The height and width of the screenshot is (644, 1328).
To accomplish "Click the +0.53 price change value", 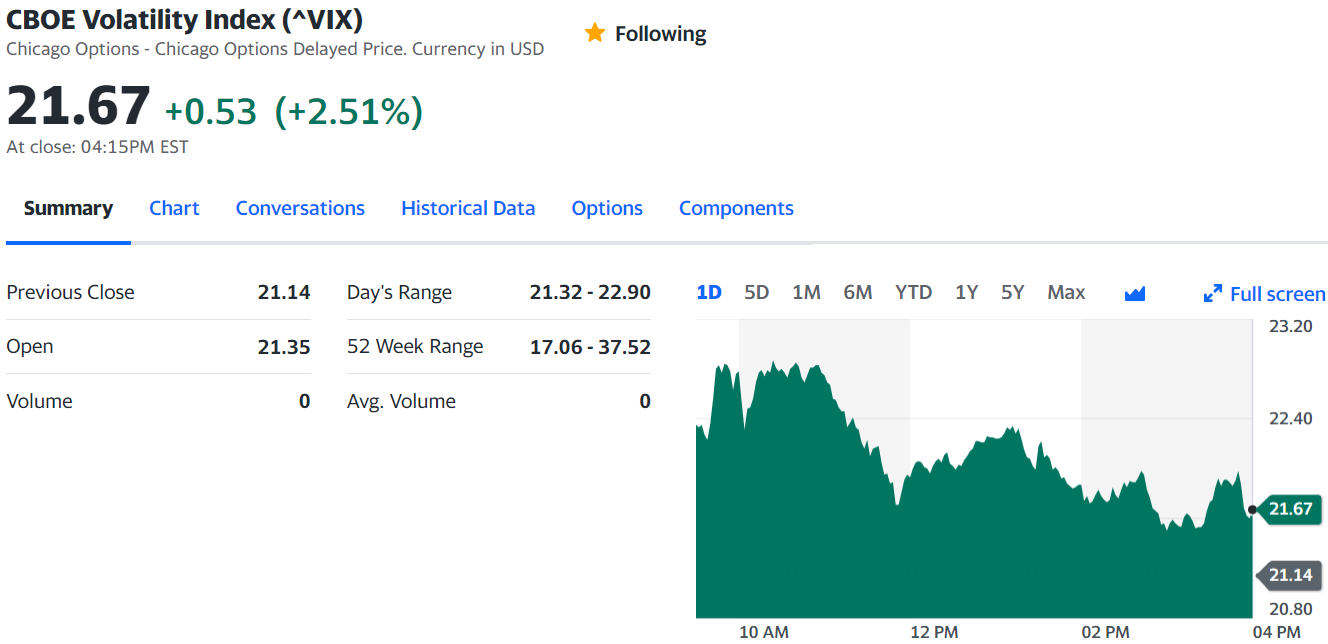I will pyautogui.click(x=211, y=112).
